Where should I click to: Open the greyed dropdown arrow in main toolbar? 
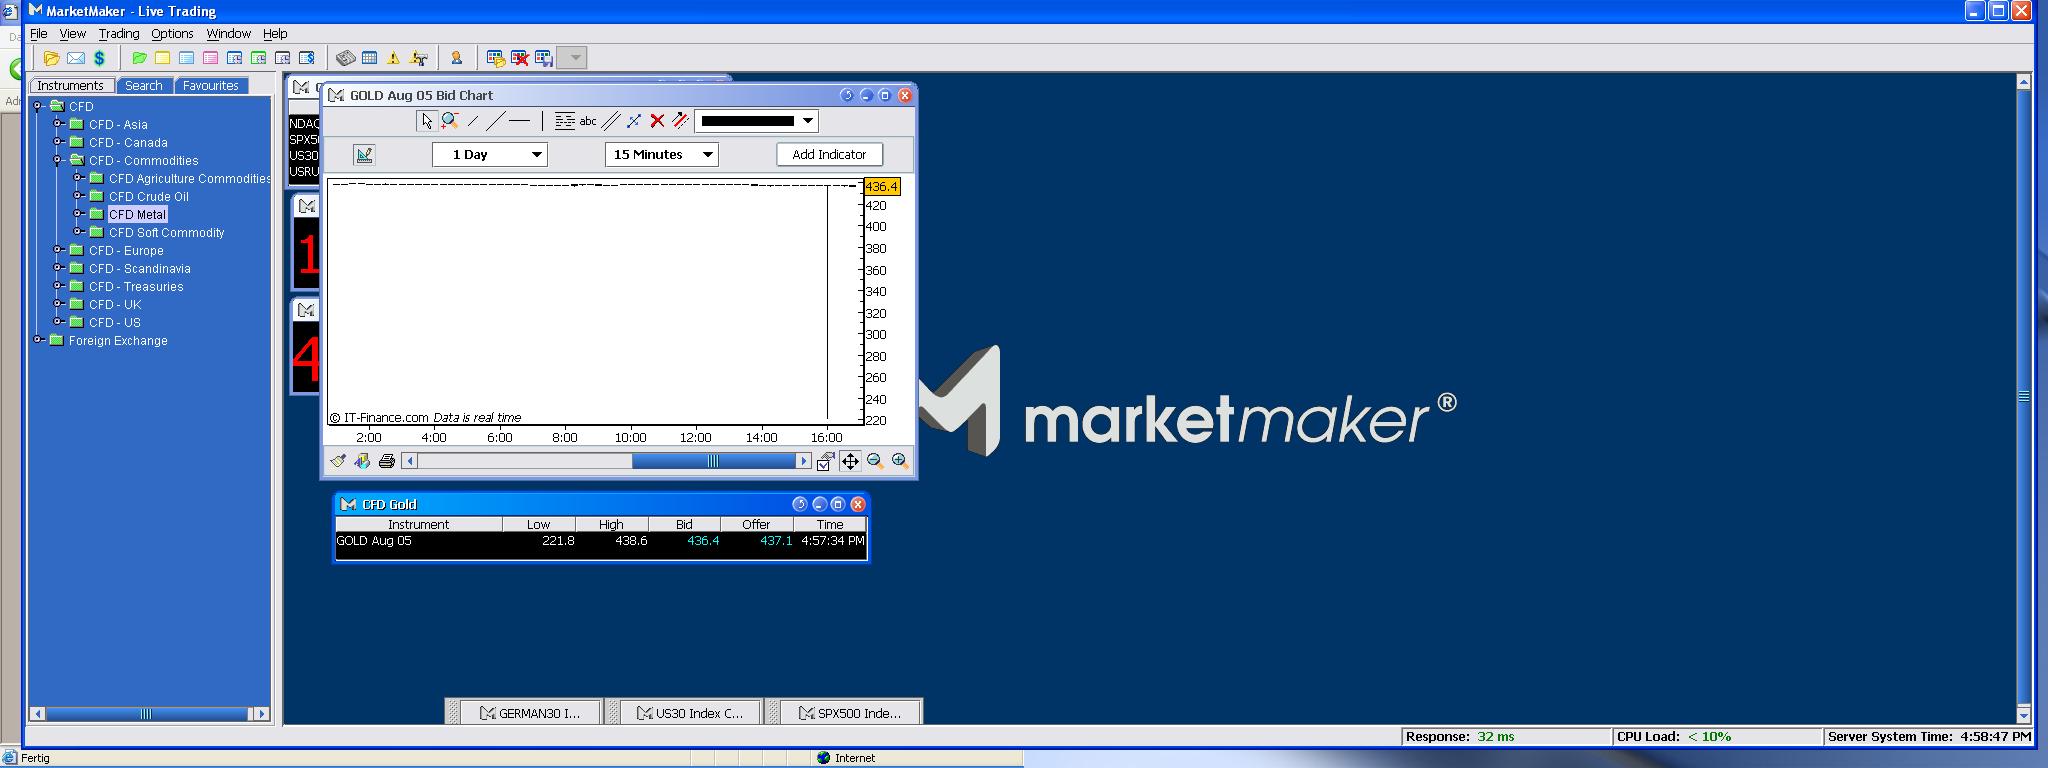[x=573, y=58]
